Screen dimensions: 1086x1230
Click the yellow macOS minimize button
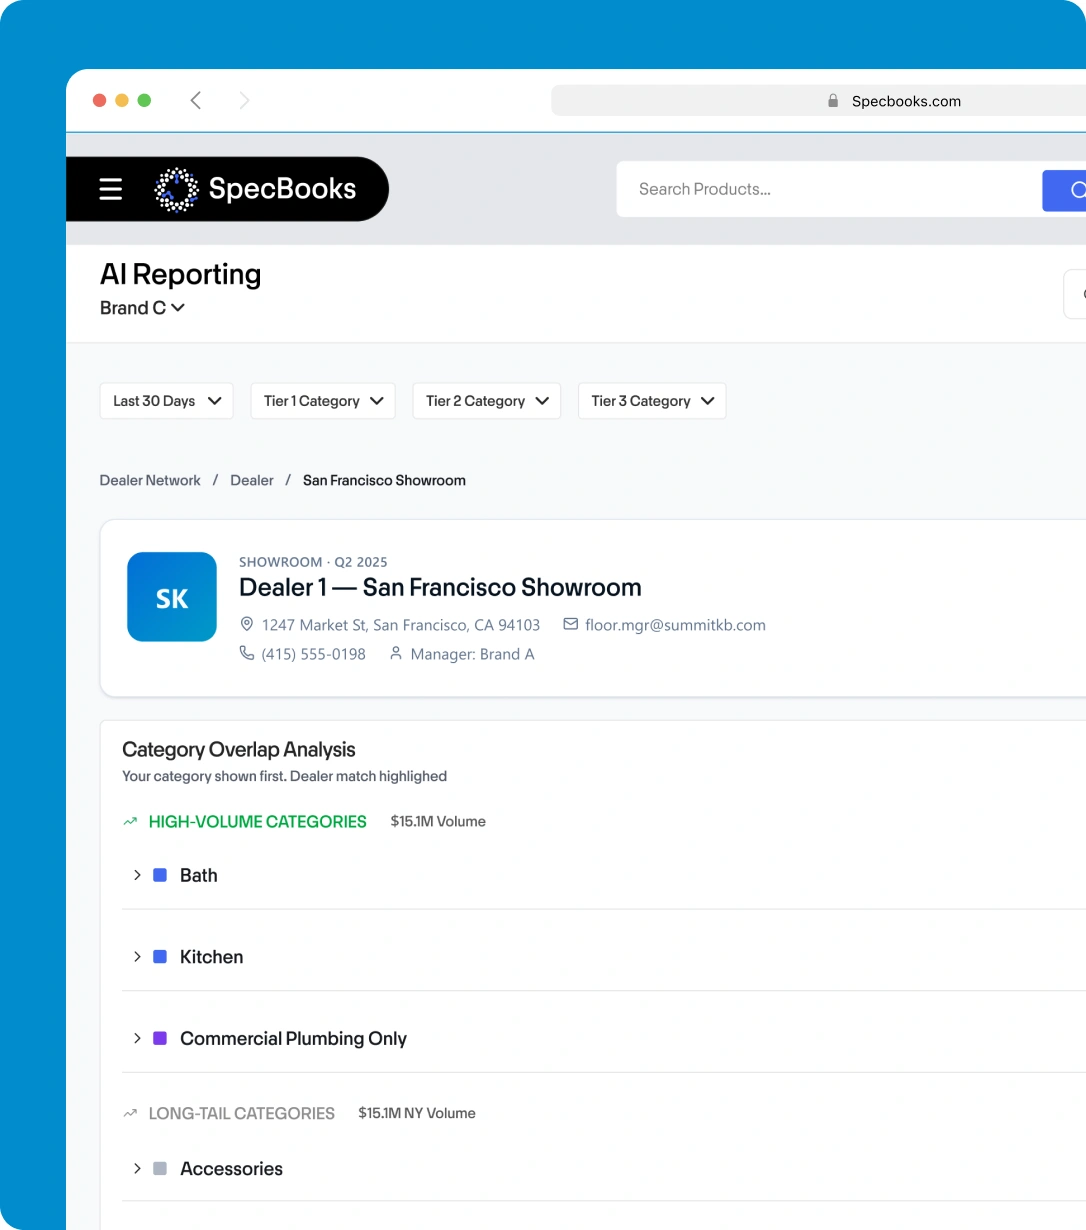[122, 100]
